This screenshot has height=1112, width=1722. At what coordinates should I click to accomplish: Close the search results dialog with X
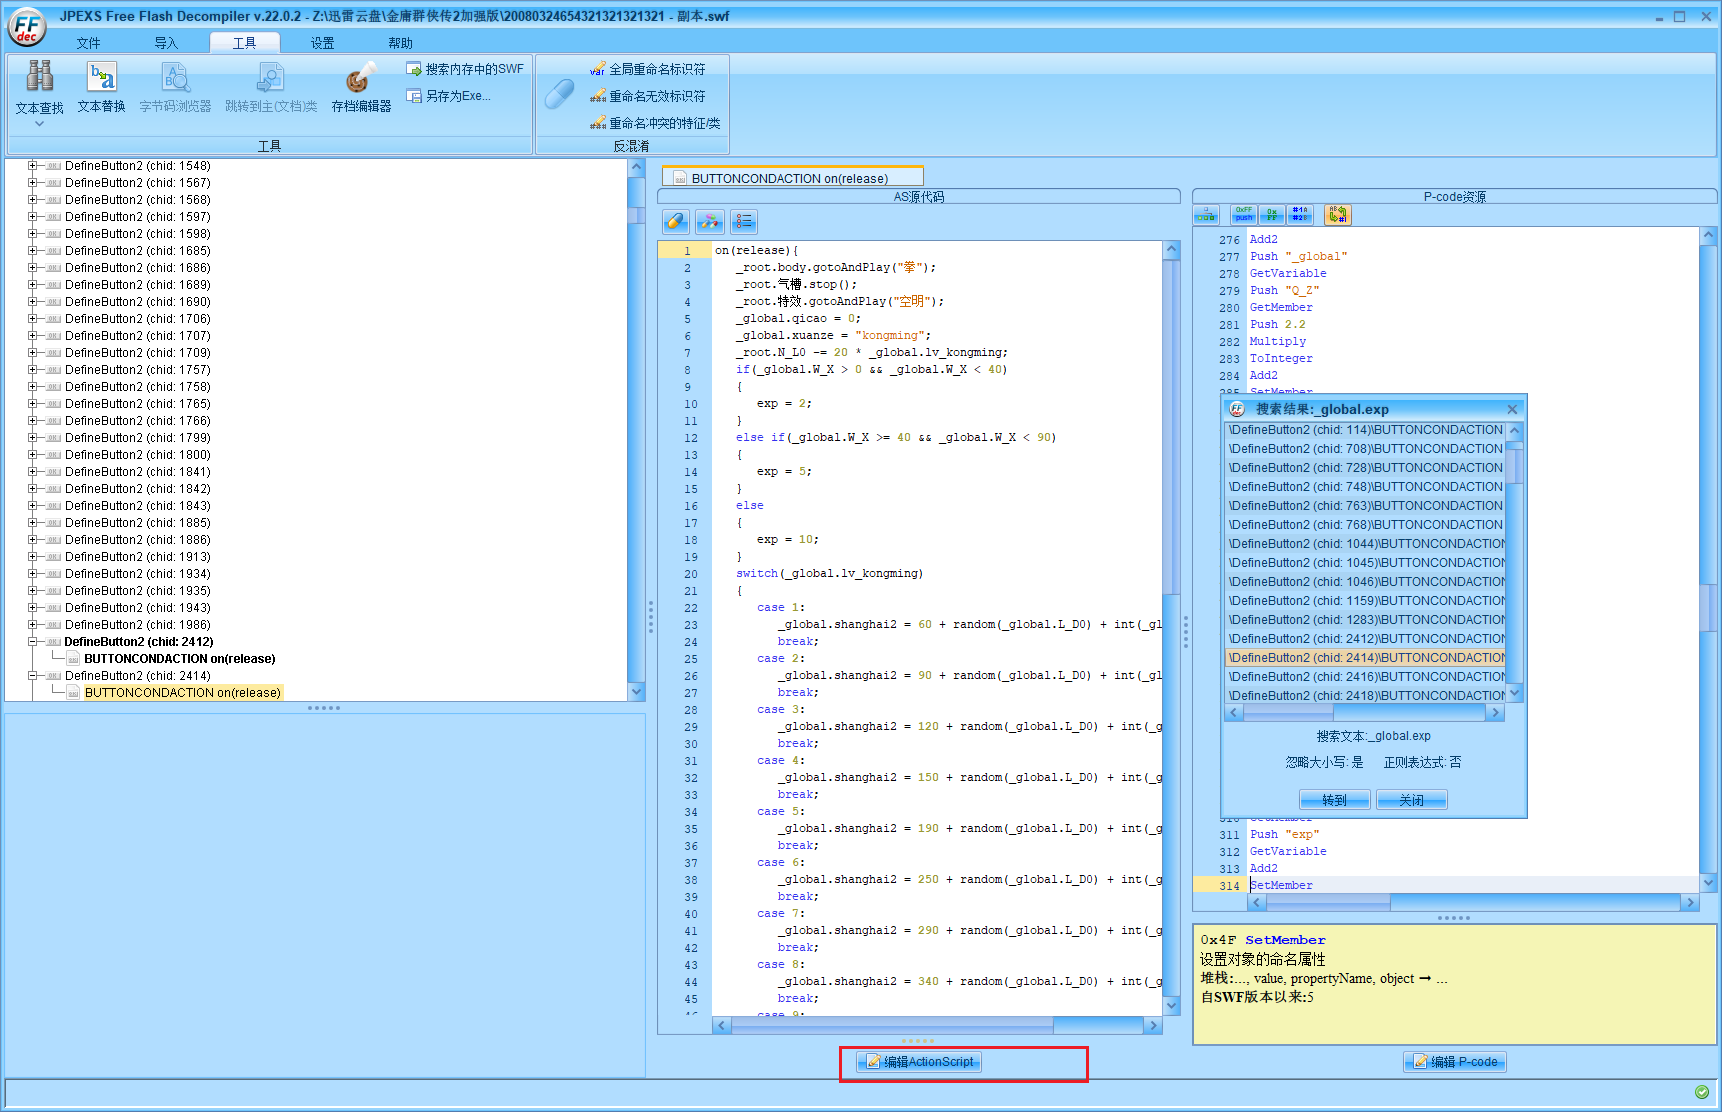[1512, 409]
